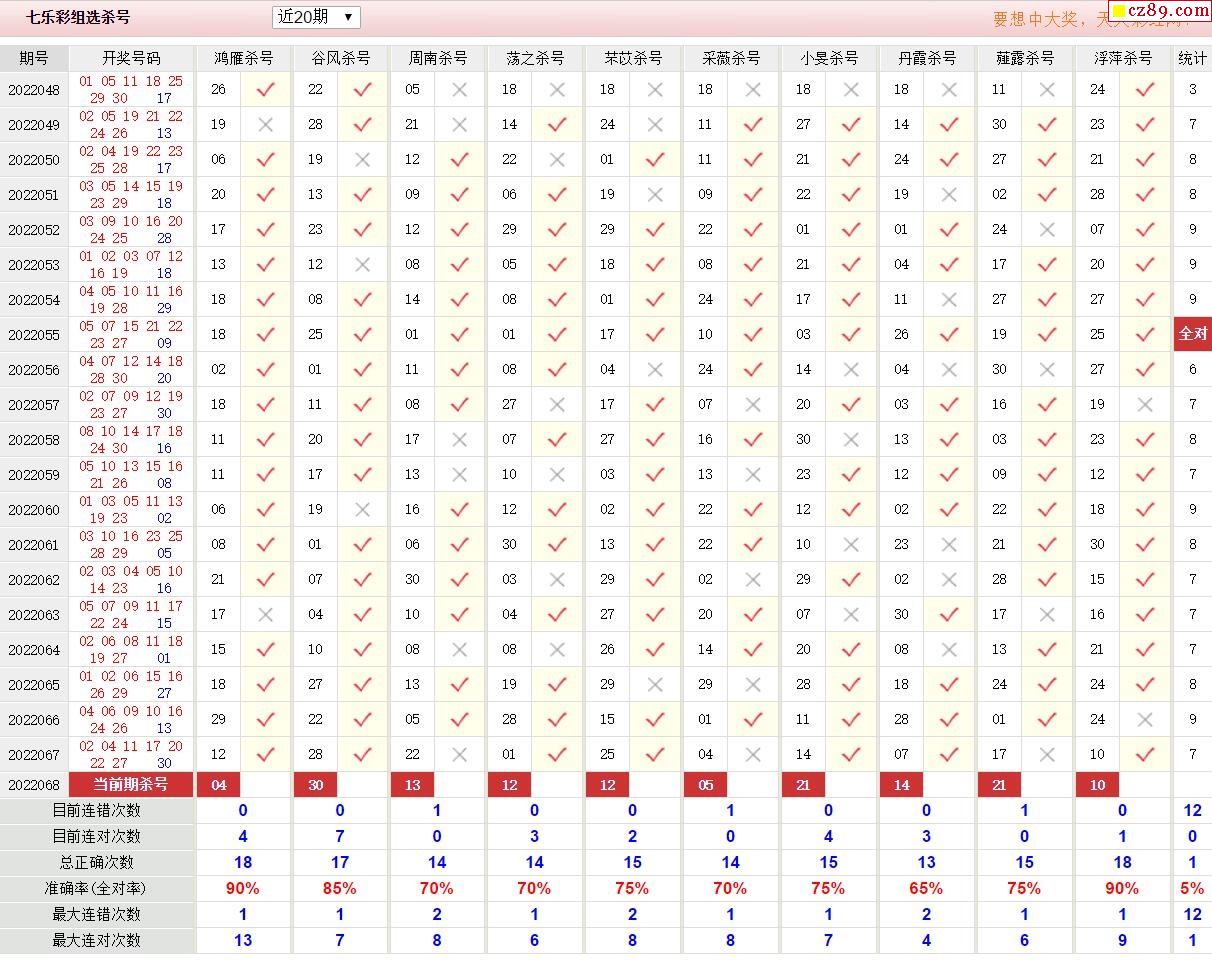This screenshot has width=1212, height=964.
Task: Click the check mark for 葭露杀号 in row 2022051
Action: point(1047,194)
